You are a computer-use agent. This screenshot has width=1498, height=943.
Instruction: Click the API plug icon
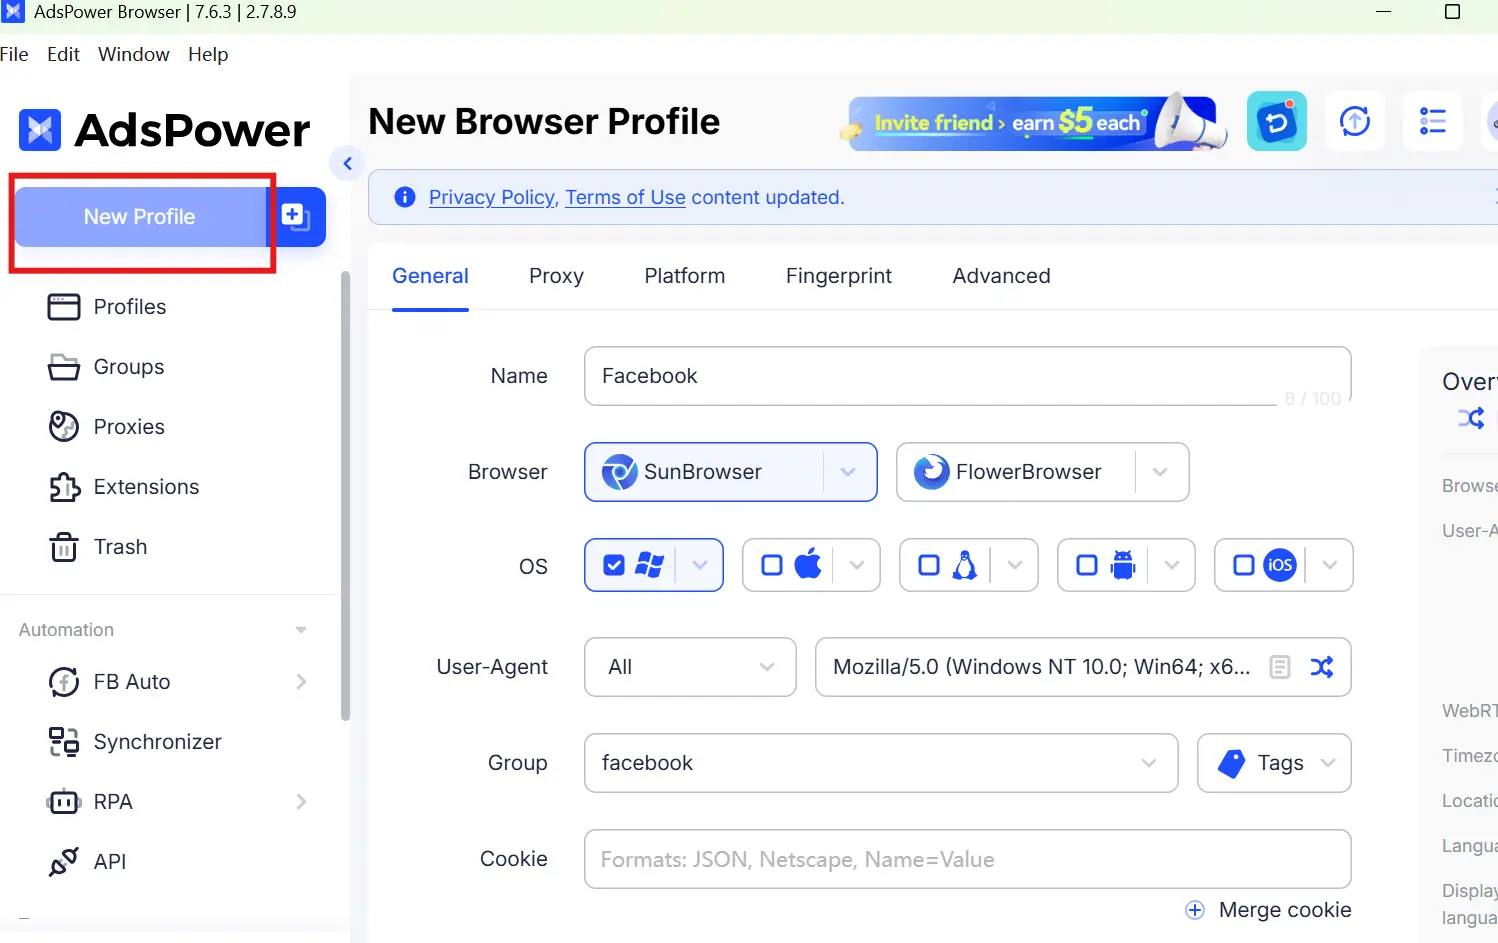64,862
